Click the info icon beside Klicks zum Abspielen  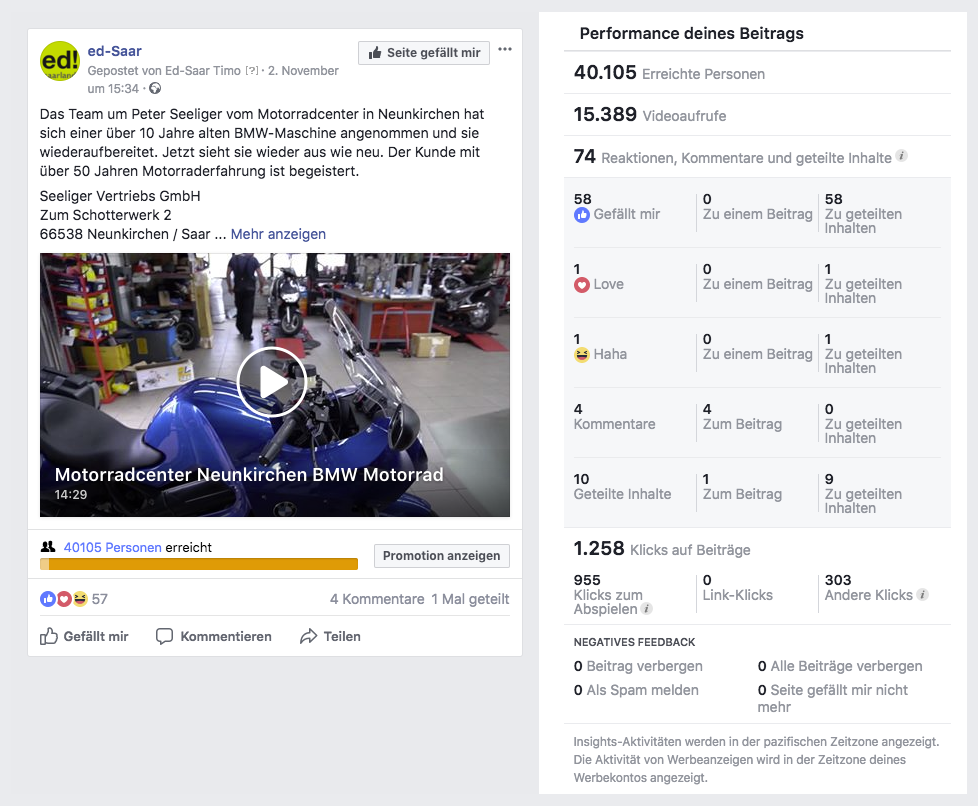point(647,609)
